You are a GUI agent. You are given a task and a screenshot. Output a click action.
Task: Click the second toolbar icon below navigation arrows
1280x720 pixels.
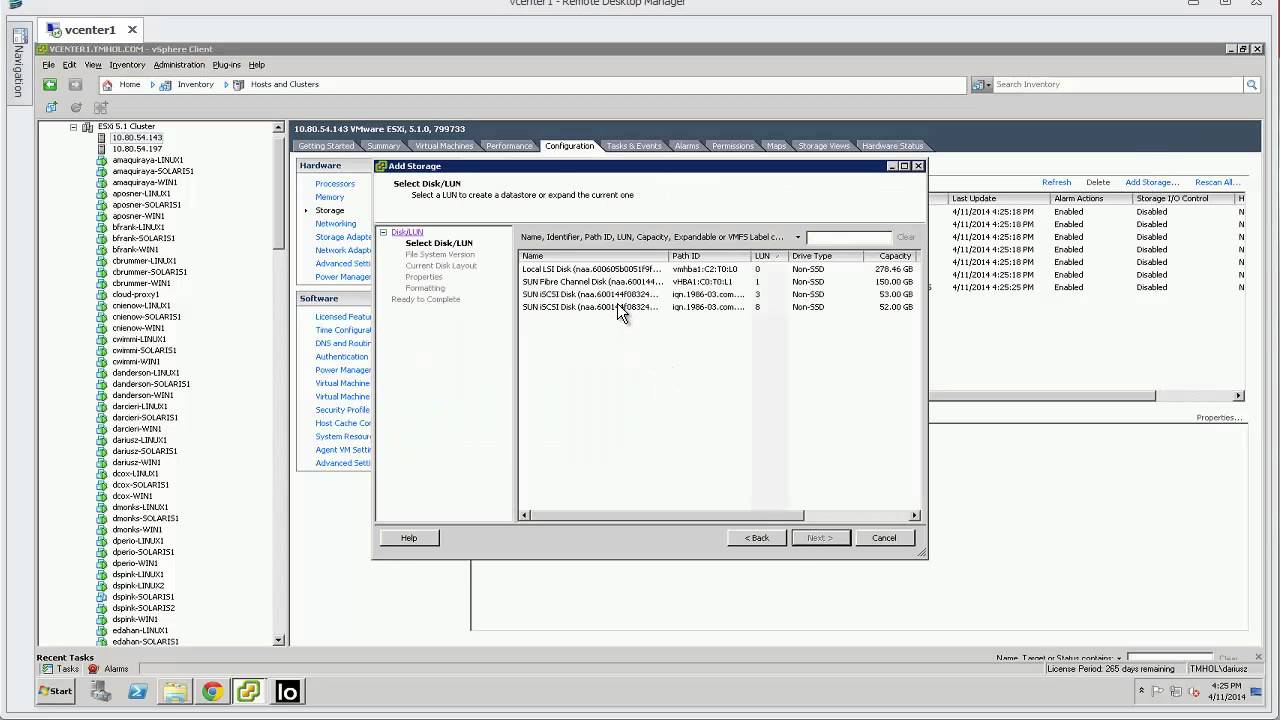(x=76, y=107)
